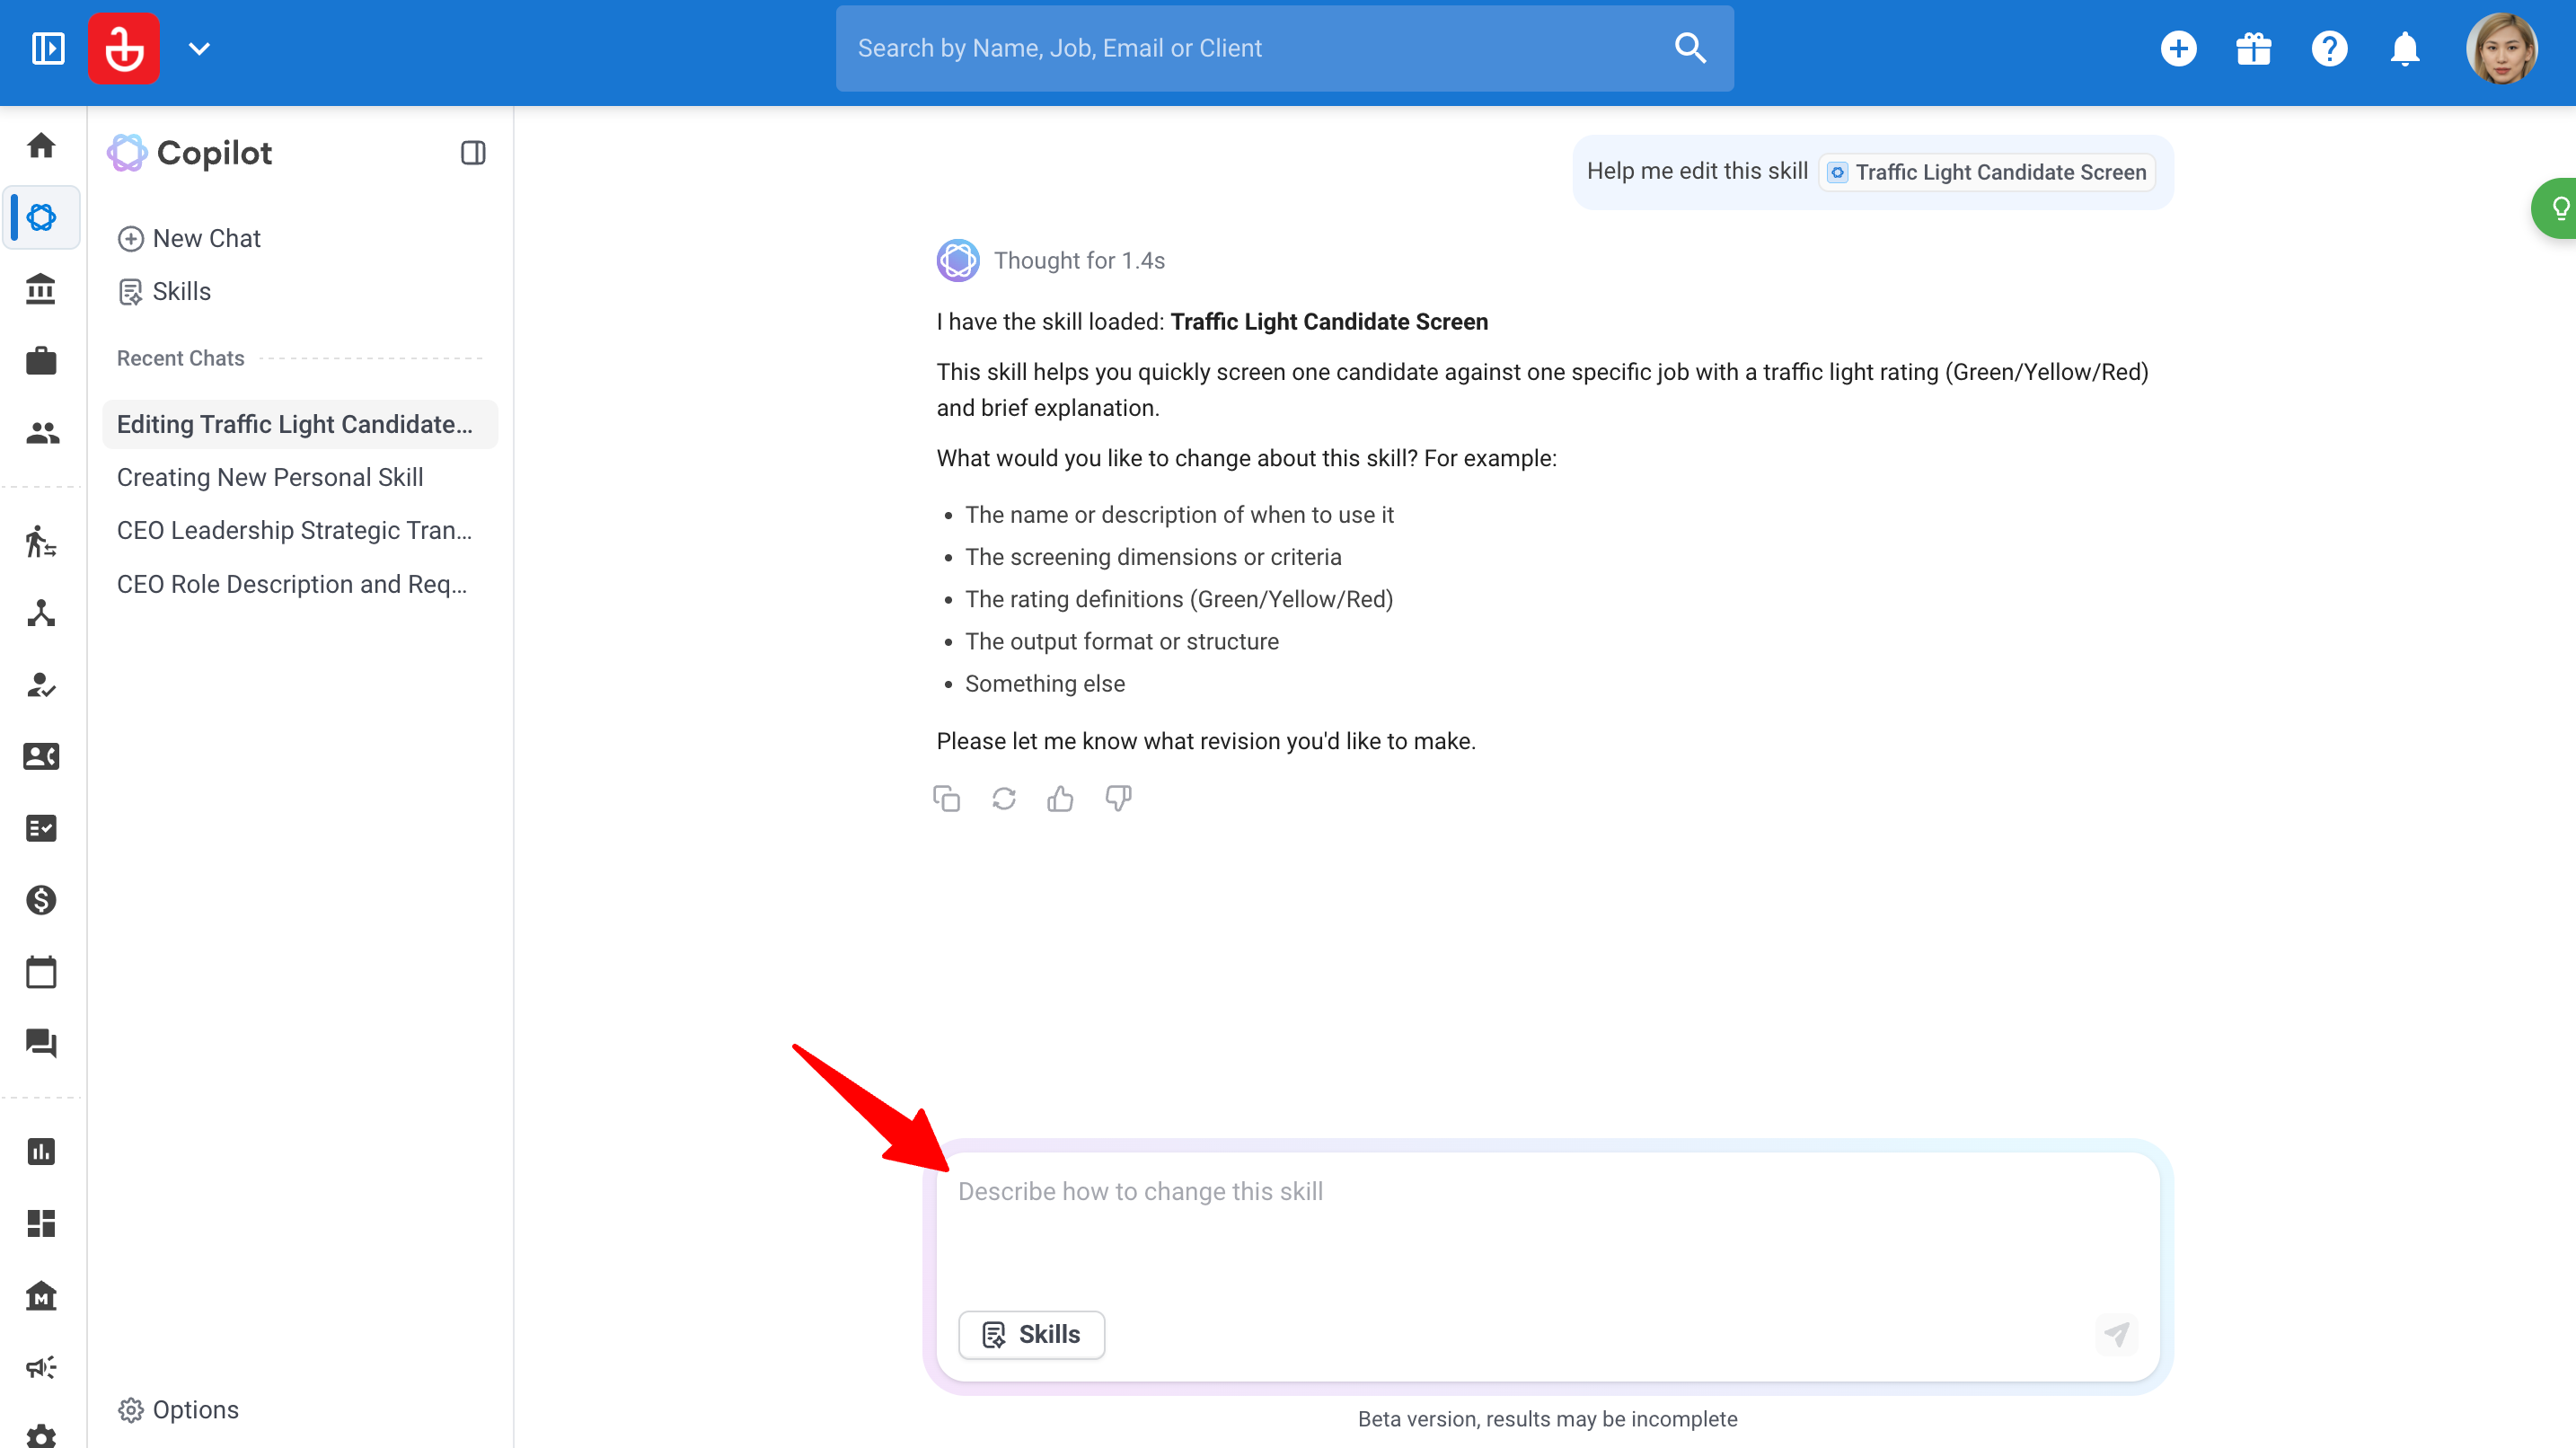Click the Skills button in message box
This screenshot has width=2576, height=1448.
point(1031,1334)
